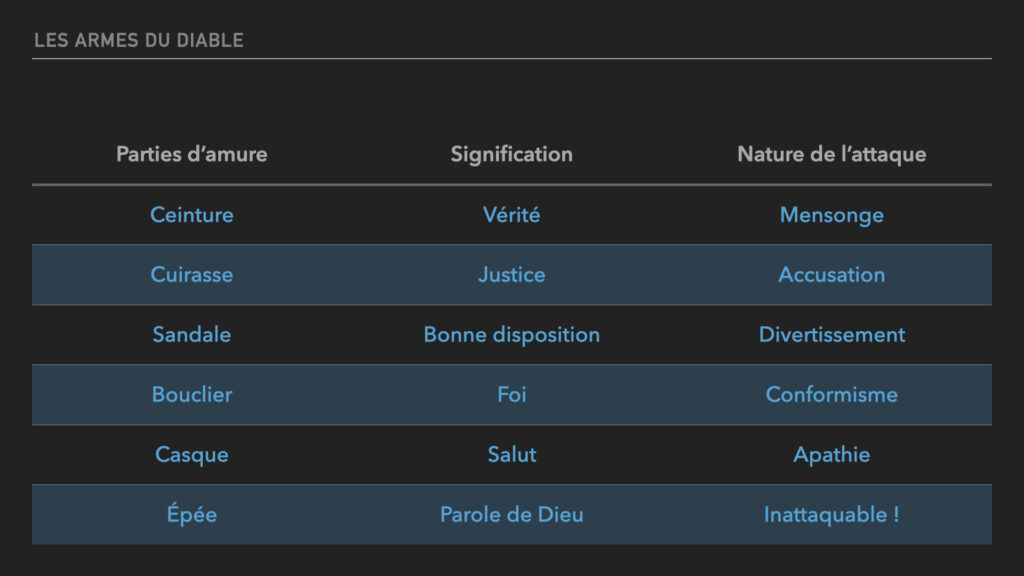Click the "Ceinture" table cell
Viewport: 1024px width, 576px height.
[192, 214]
